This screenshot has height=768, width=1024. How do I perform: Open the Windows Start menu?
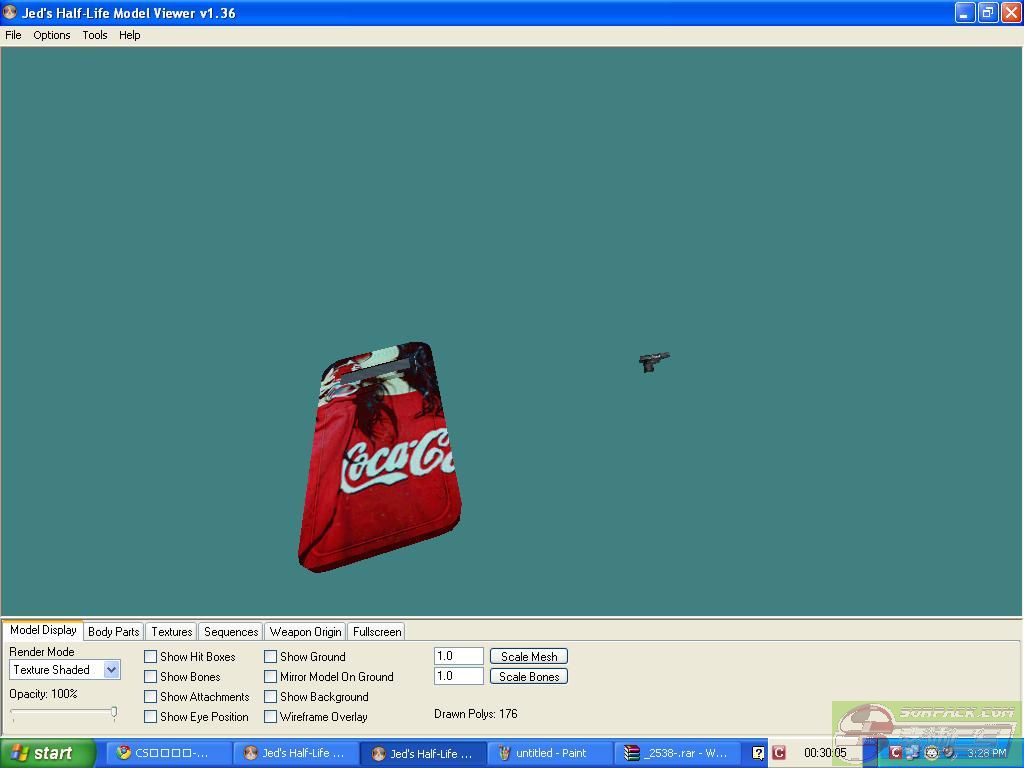point(48,753)
